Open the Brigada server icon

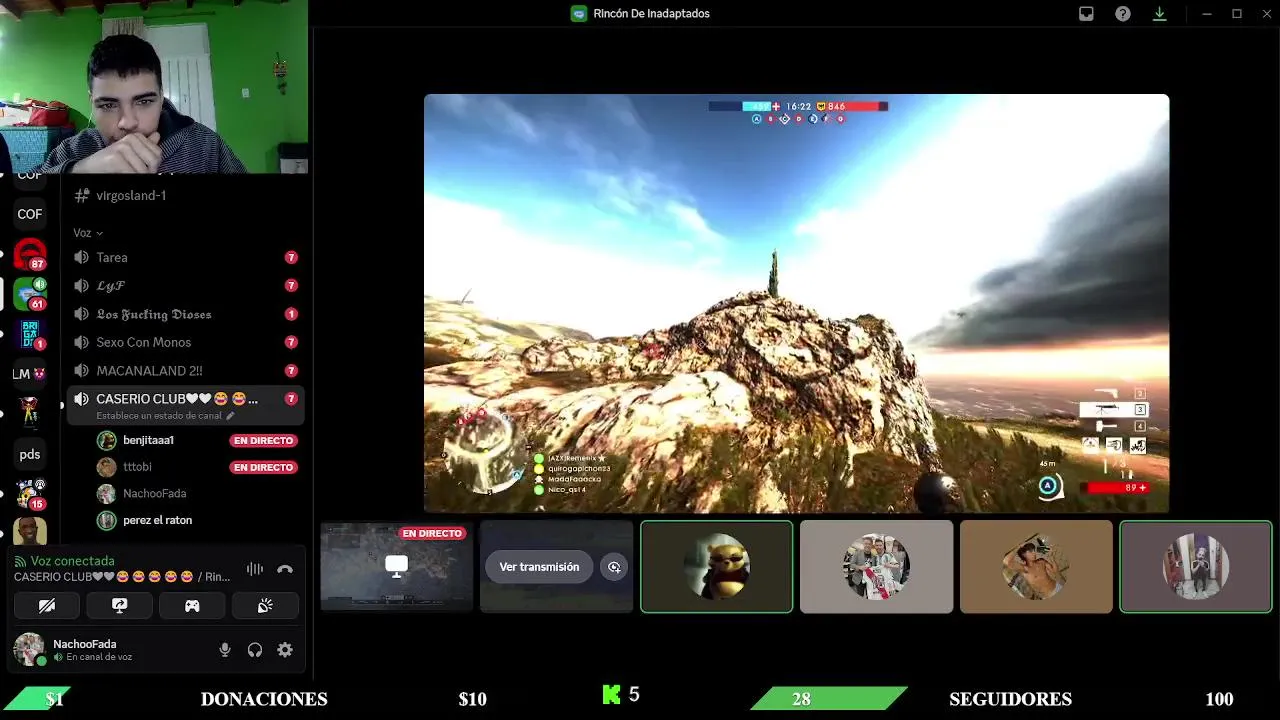[x=30, y=334]
